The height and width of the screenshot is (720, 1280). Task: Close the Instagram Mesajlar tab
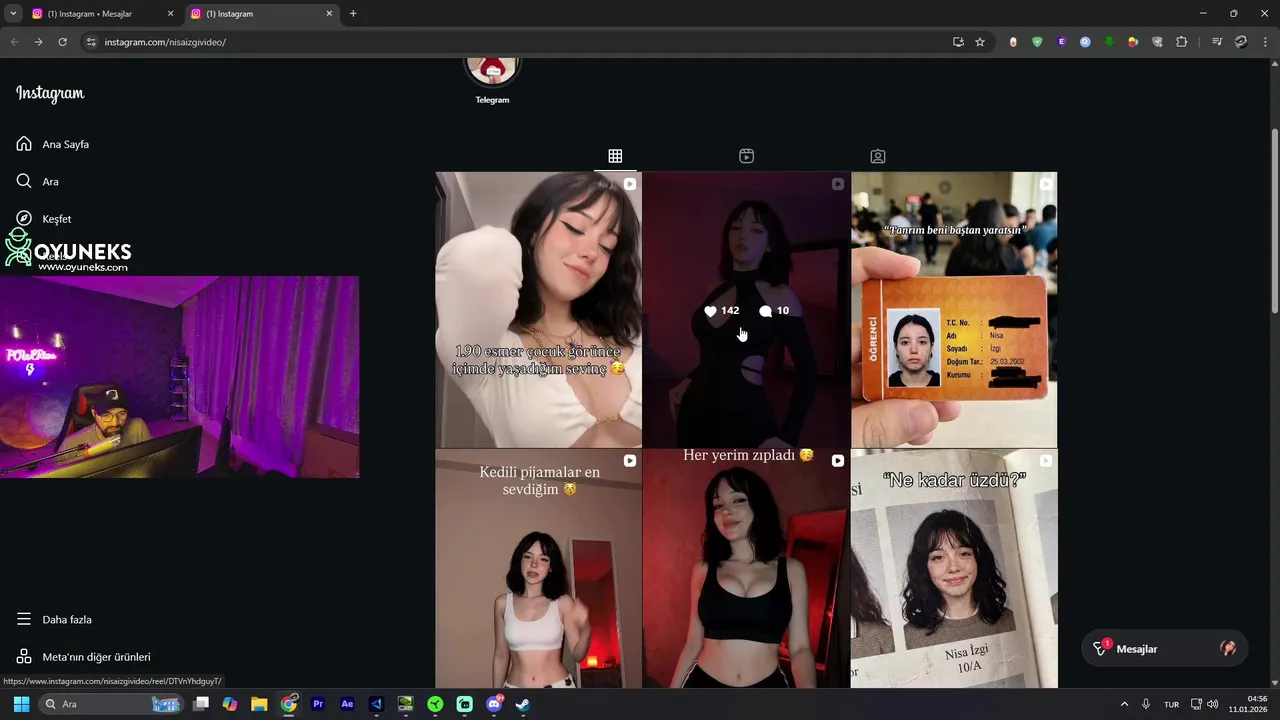tap(170, 14)
